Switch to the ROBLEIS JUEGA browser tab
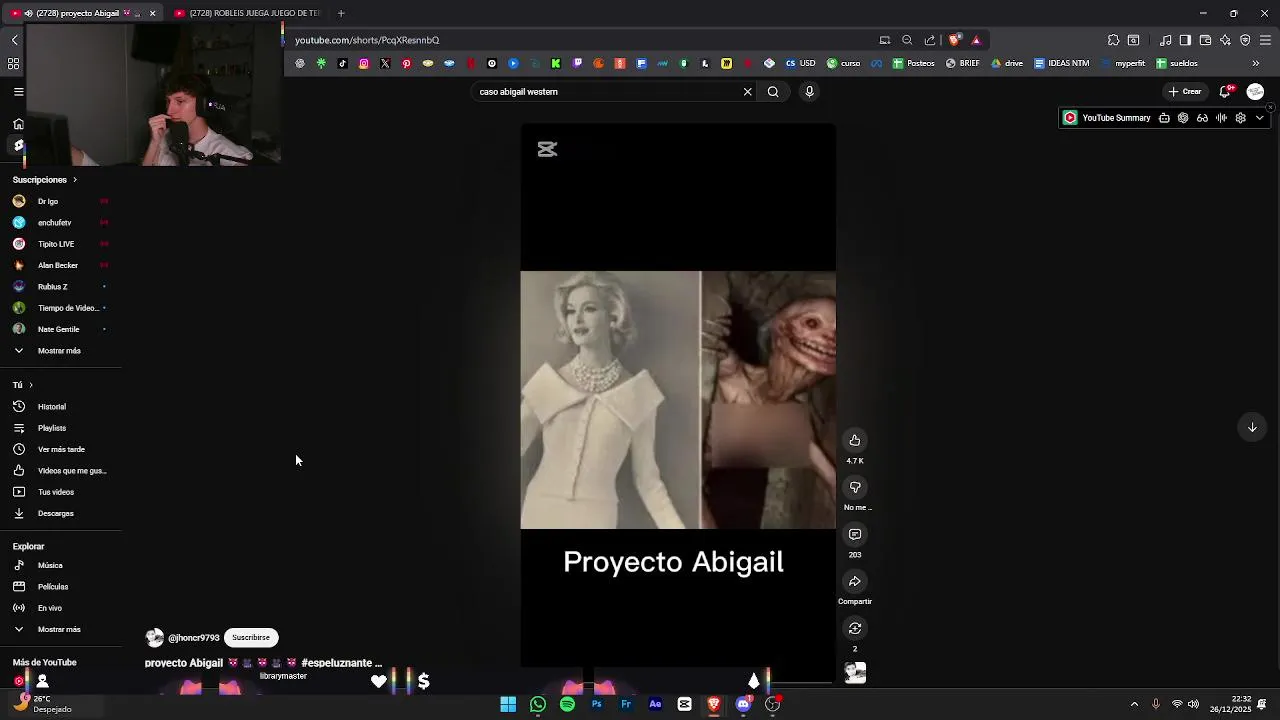Image resolution: width=1280 pixels, height=720 pixels. [246, 13]
